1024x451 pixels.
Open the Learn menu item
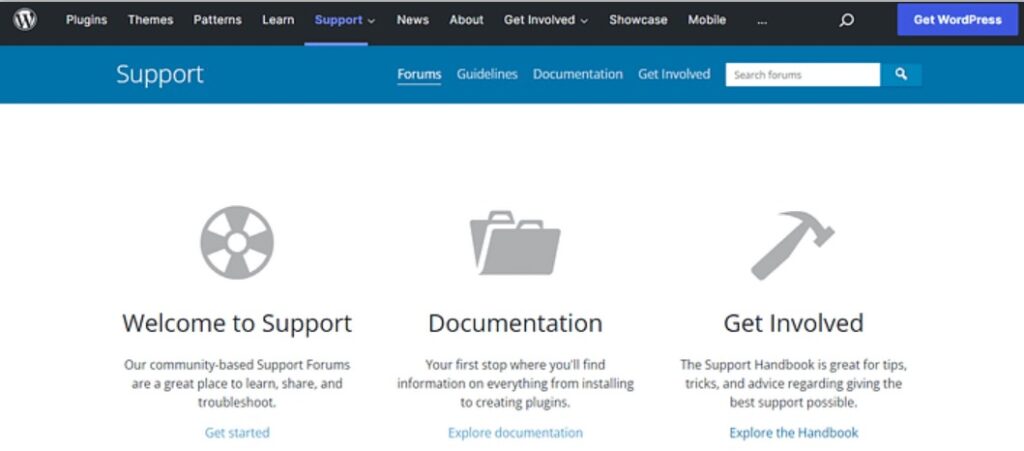pyautogui.click(x=278, y=20)
